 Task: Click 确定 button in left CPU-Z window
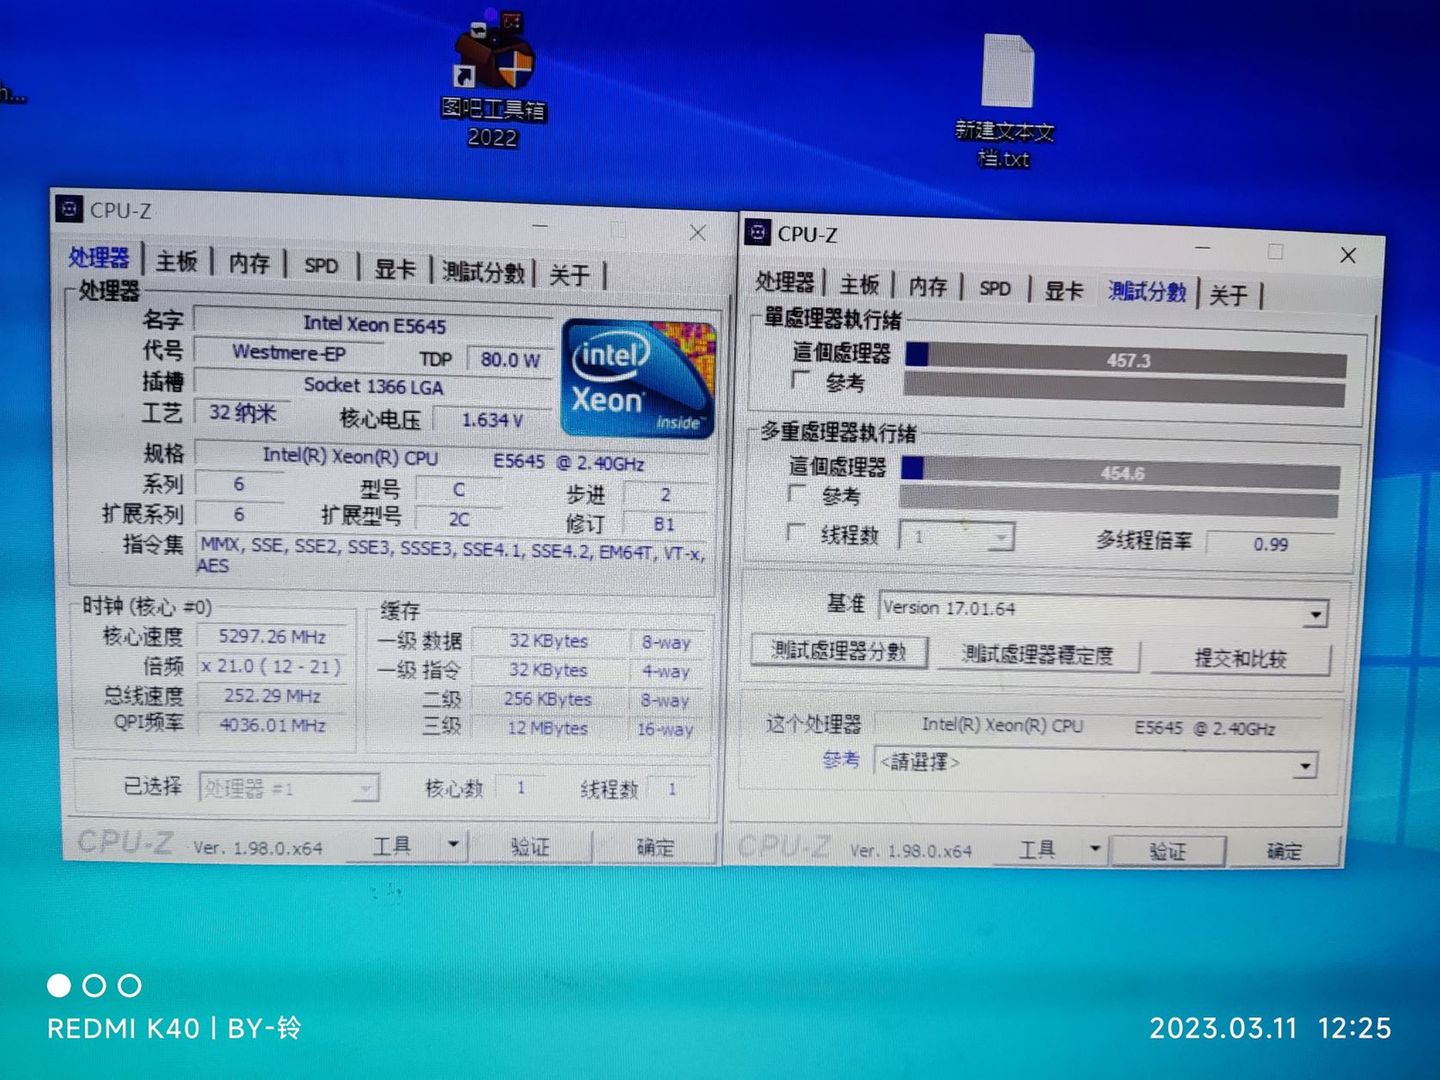tap(656, 848)
